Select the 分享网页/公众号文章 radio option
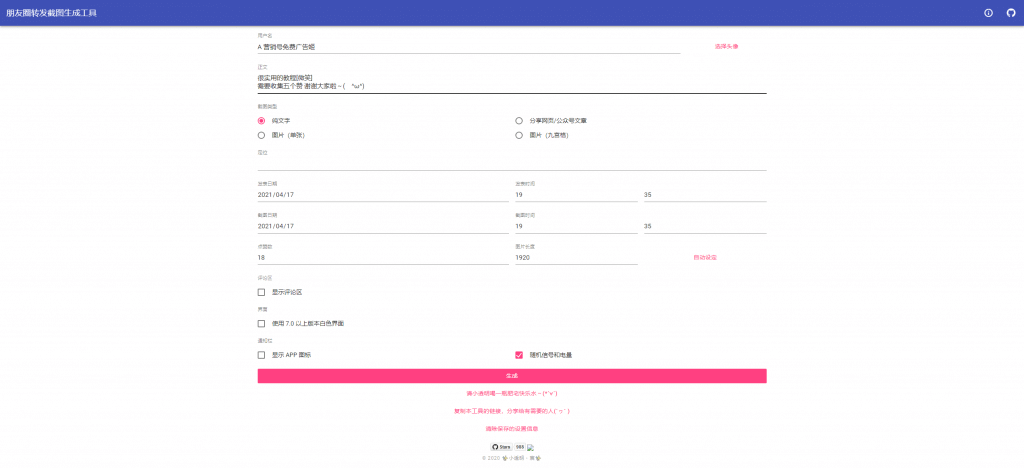This screenshot has width=1024, height=469. tap(519, 120)
